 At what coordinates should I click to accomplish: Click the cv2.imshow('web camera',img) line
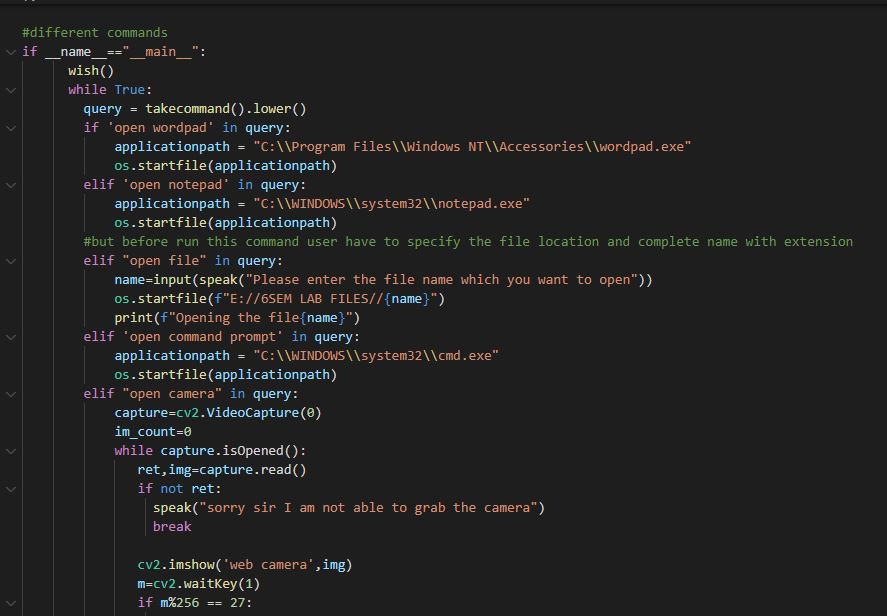tap(245, 565)
